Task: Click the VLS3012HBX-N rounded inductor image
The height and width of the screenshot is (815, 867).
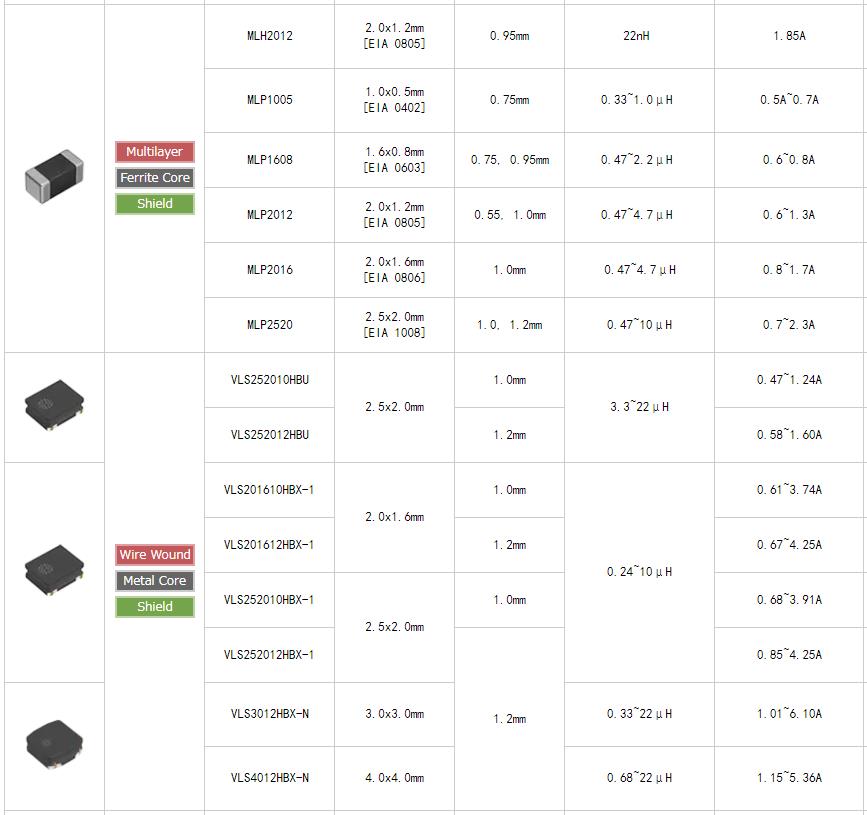Action: [x=54, y=744]
